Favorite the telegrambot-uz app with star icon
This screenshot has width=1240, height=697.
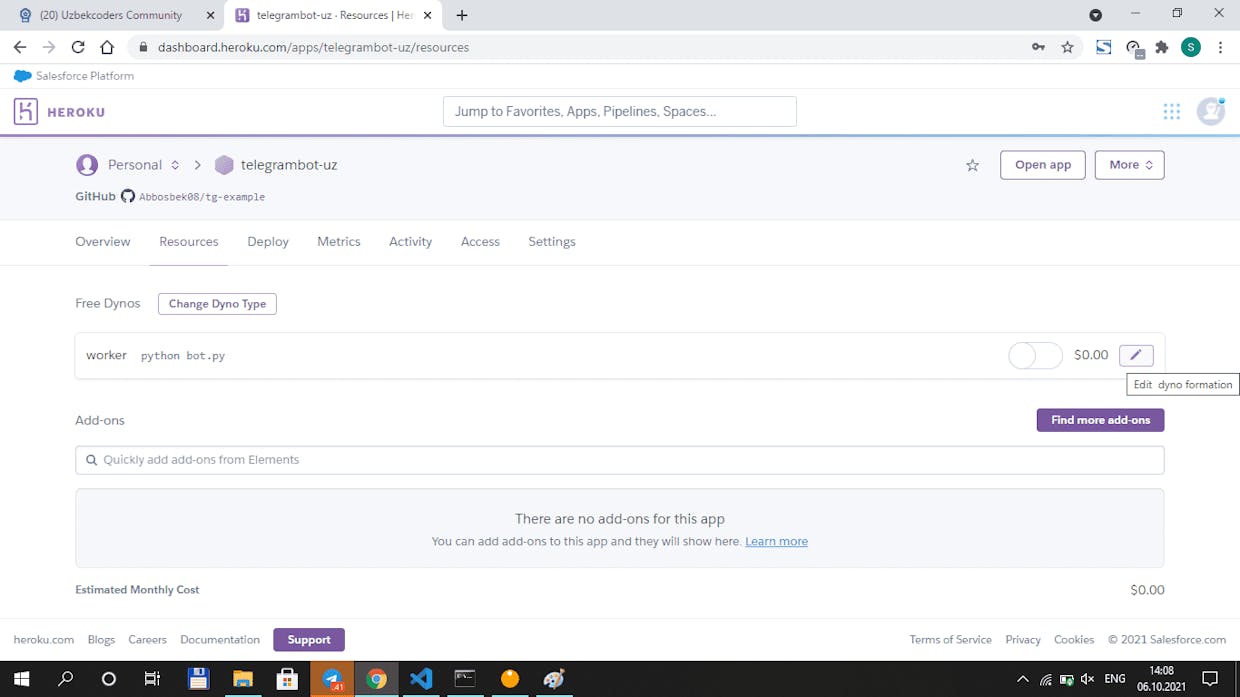coord(972,165)
